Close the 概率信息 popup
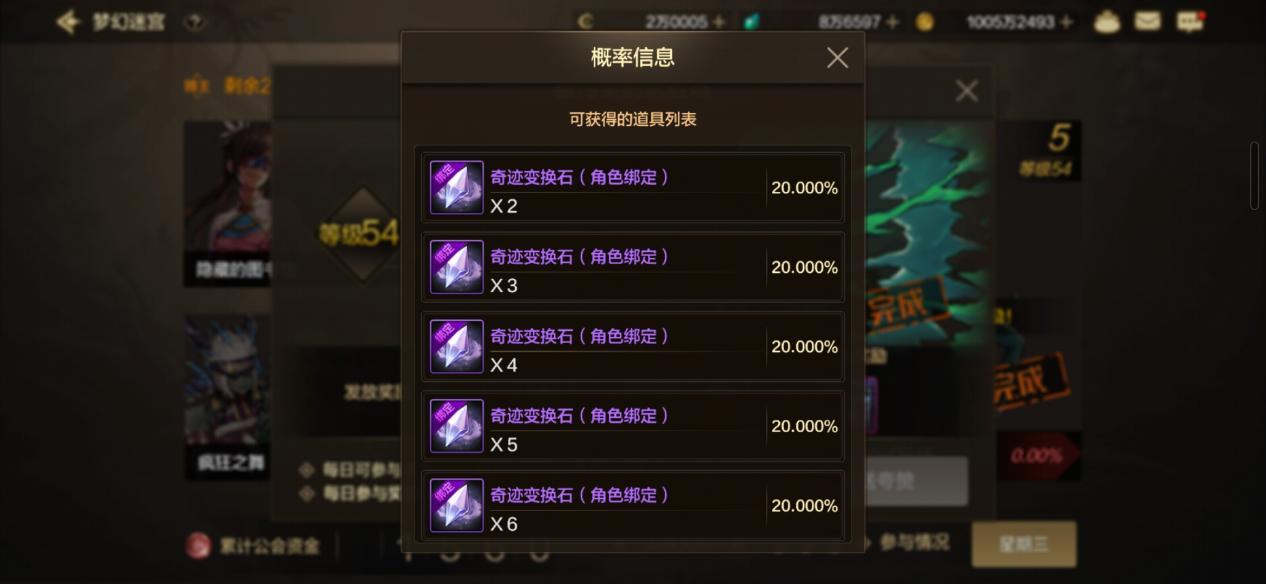This screenshot has width=1266, height=584. (837, 58)
